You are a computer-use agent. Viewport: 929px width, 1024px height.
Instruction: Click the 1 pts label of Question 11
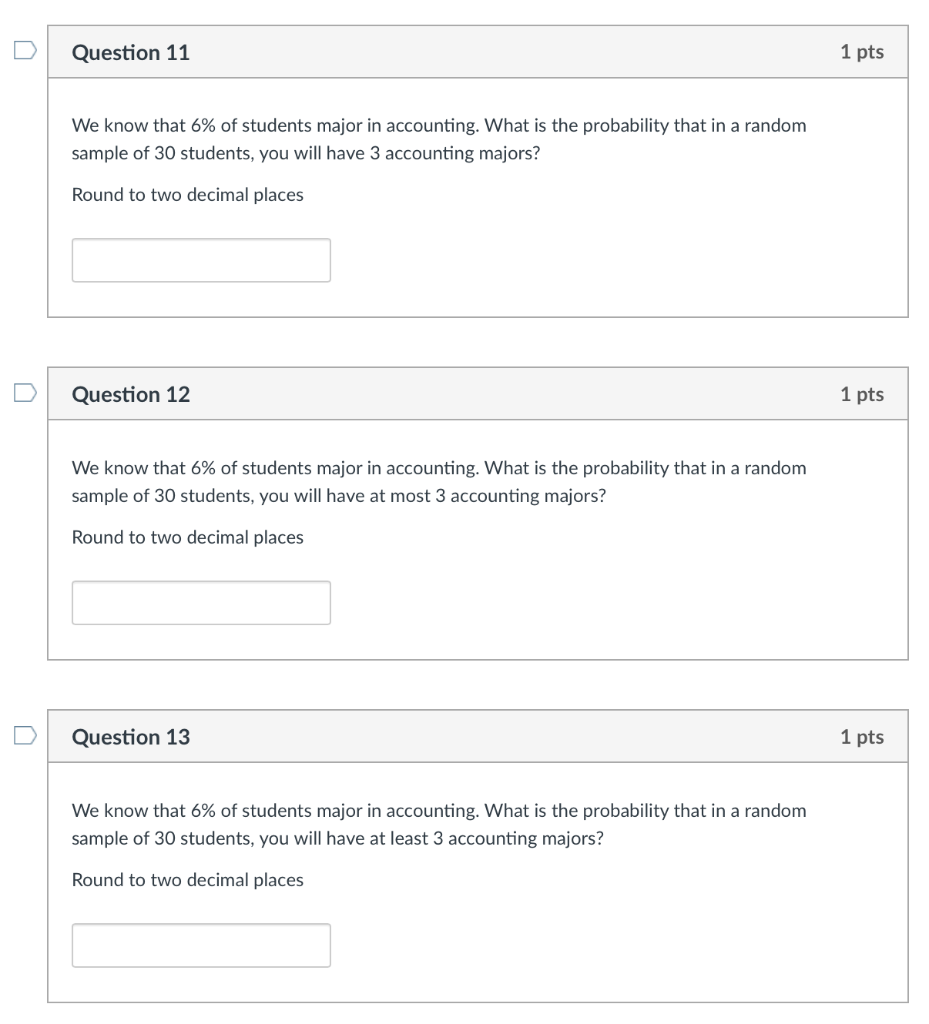(x=862, y=52)
